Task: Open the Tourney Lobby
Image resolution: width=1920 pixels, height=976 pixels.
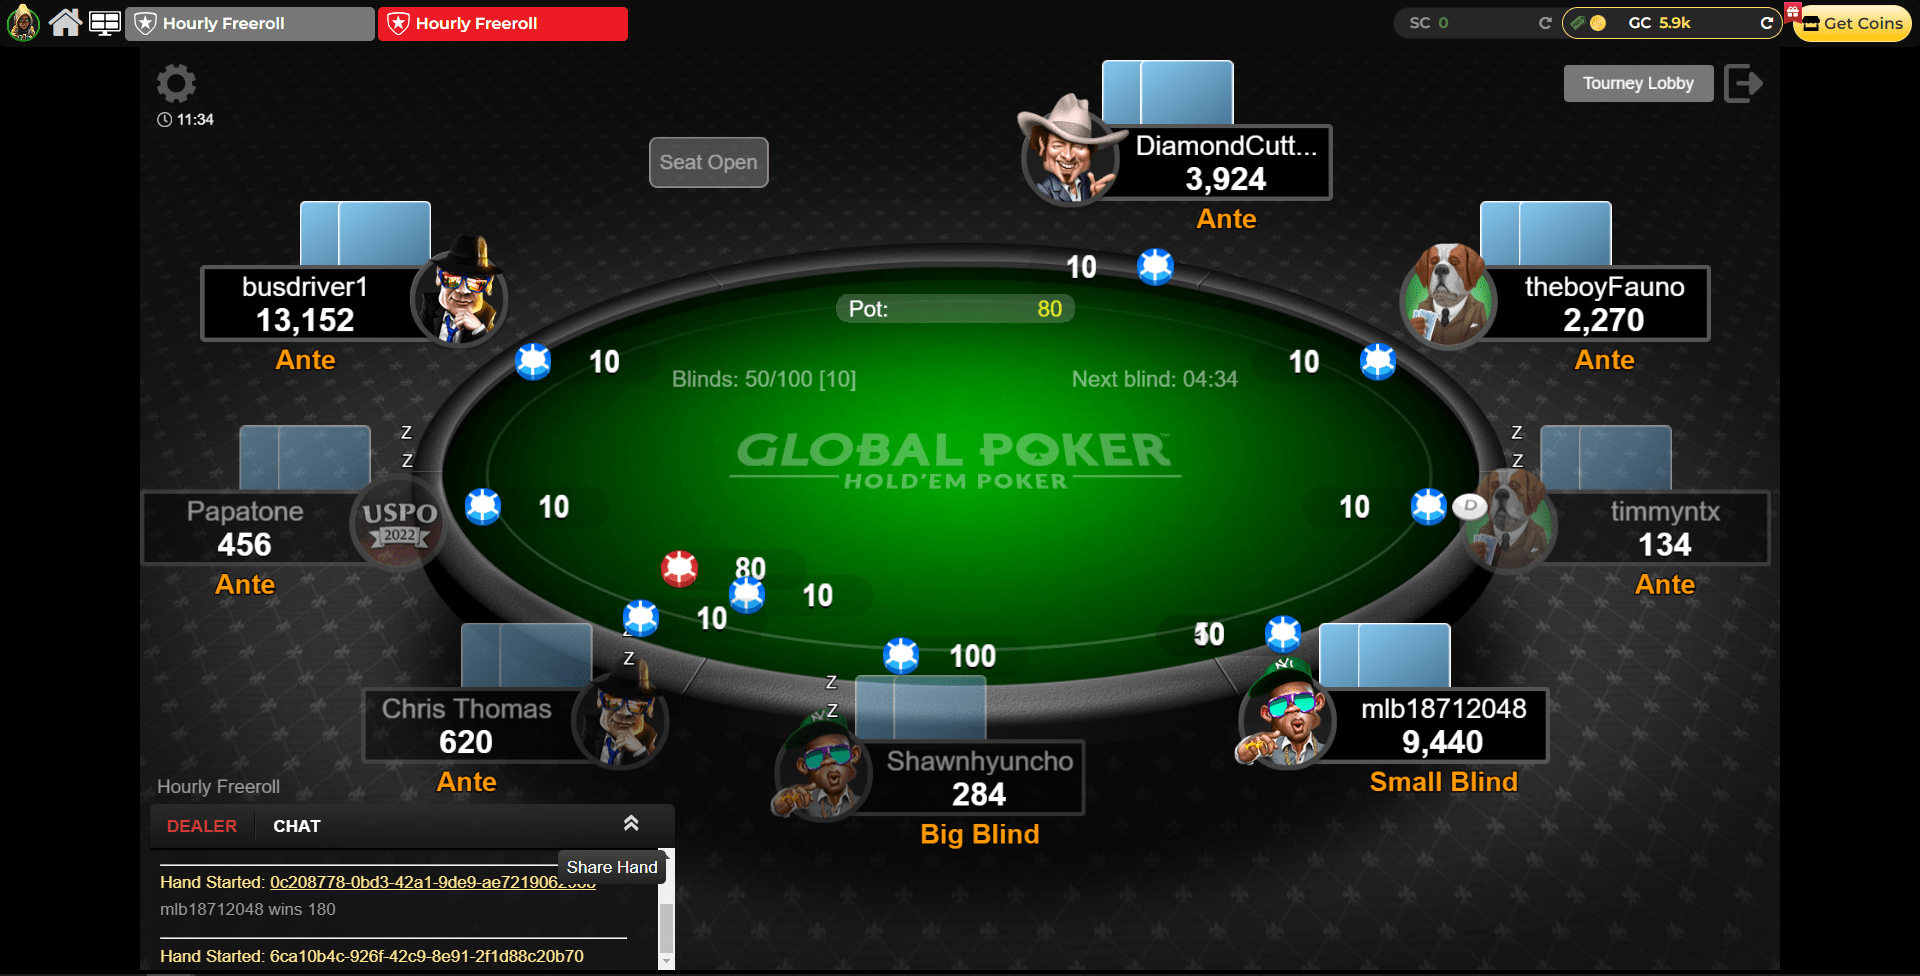Action: [x=1638, y=83]
